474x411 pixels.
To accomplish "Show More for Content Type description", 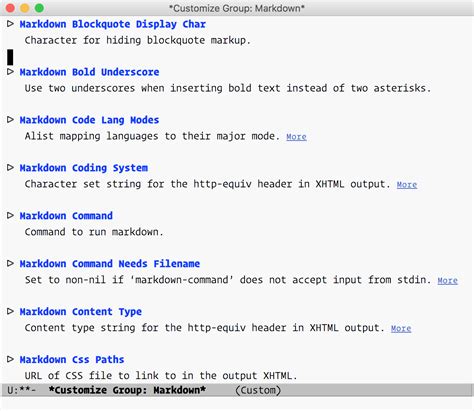I will pyautogui.click(x=401, y=328).
